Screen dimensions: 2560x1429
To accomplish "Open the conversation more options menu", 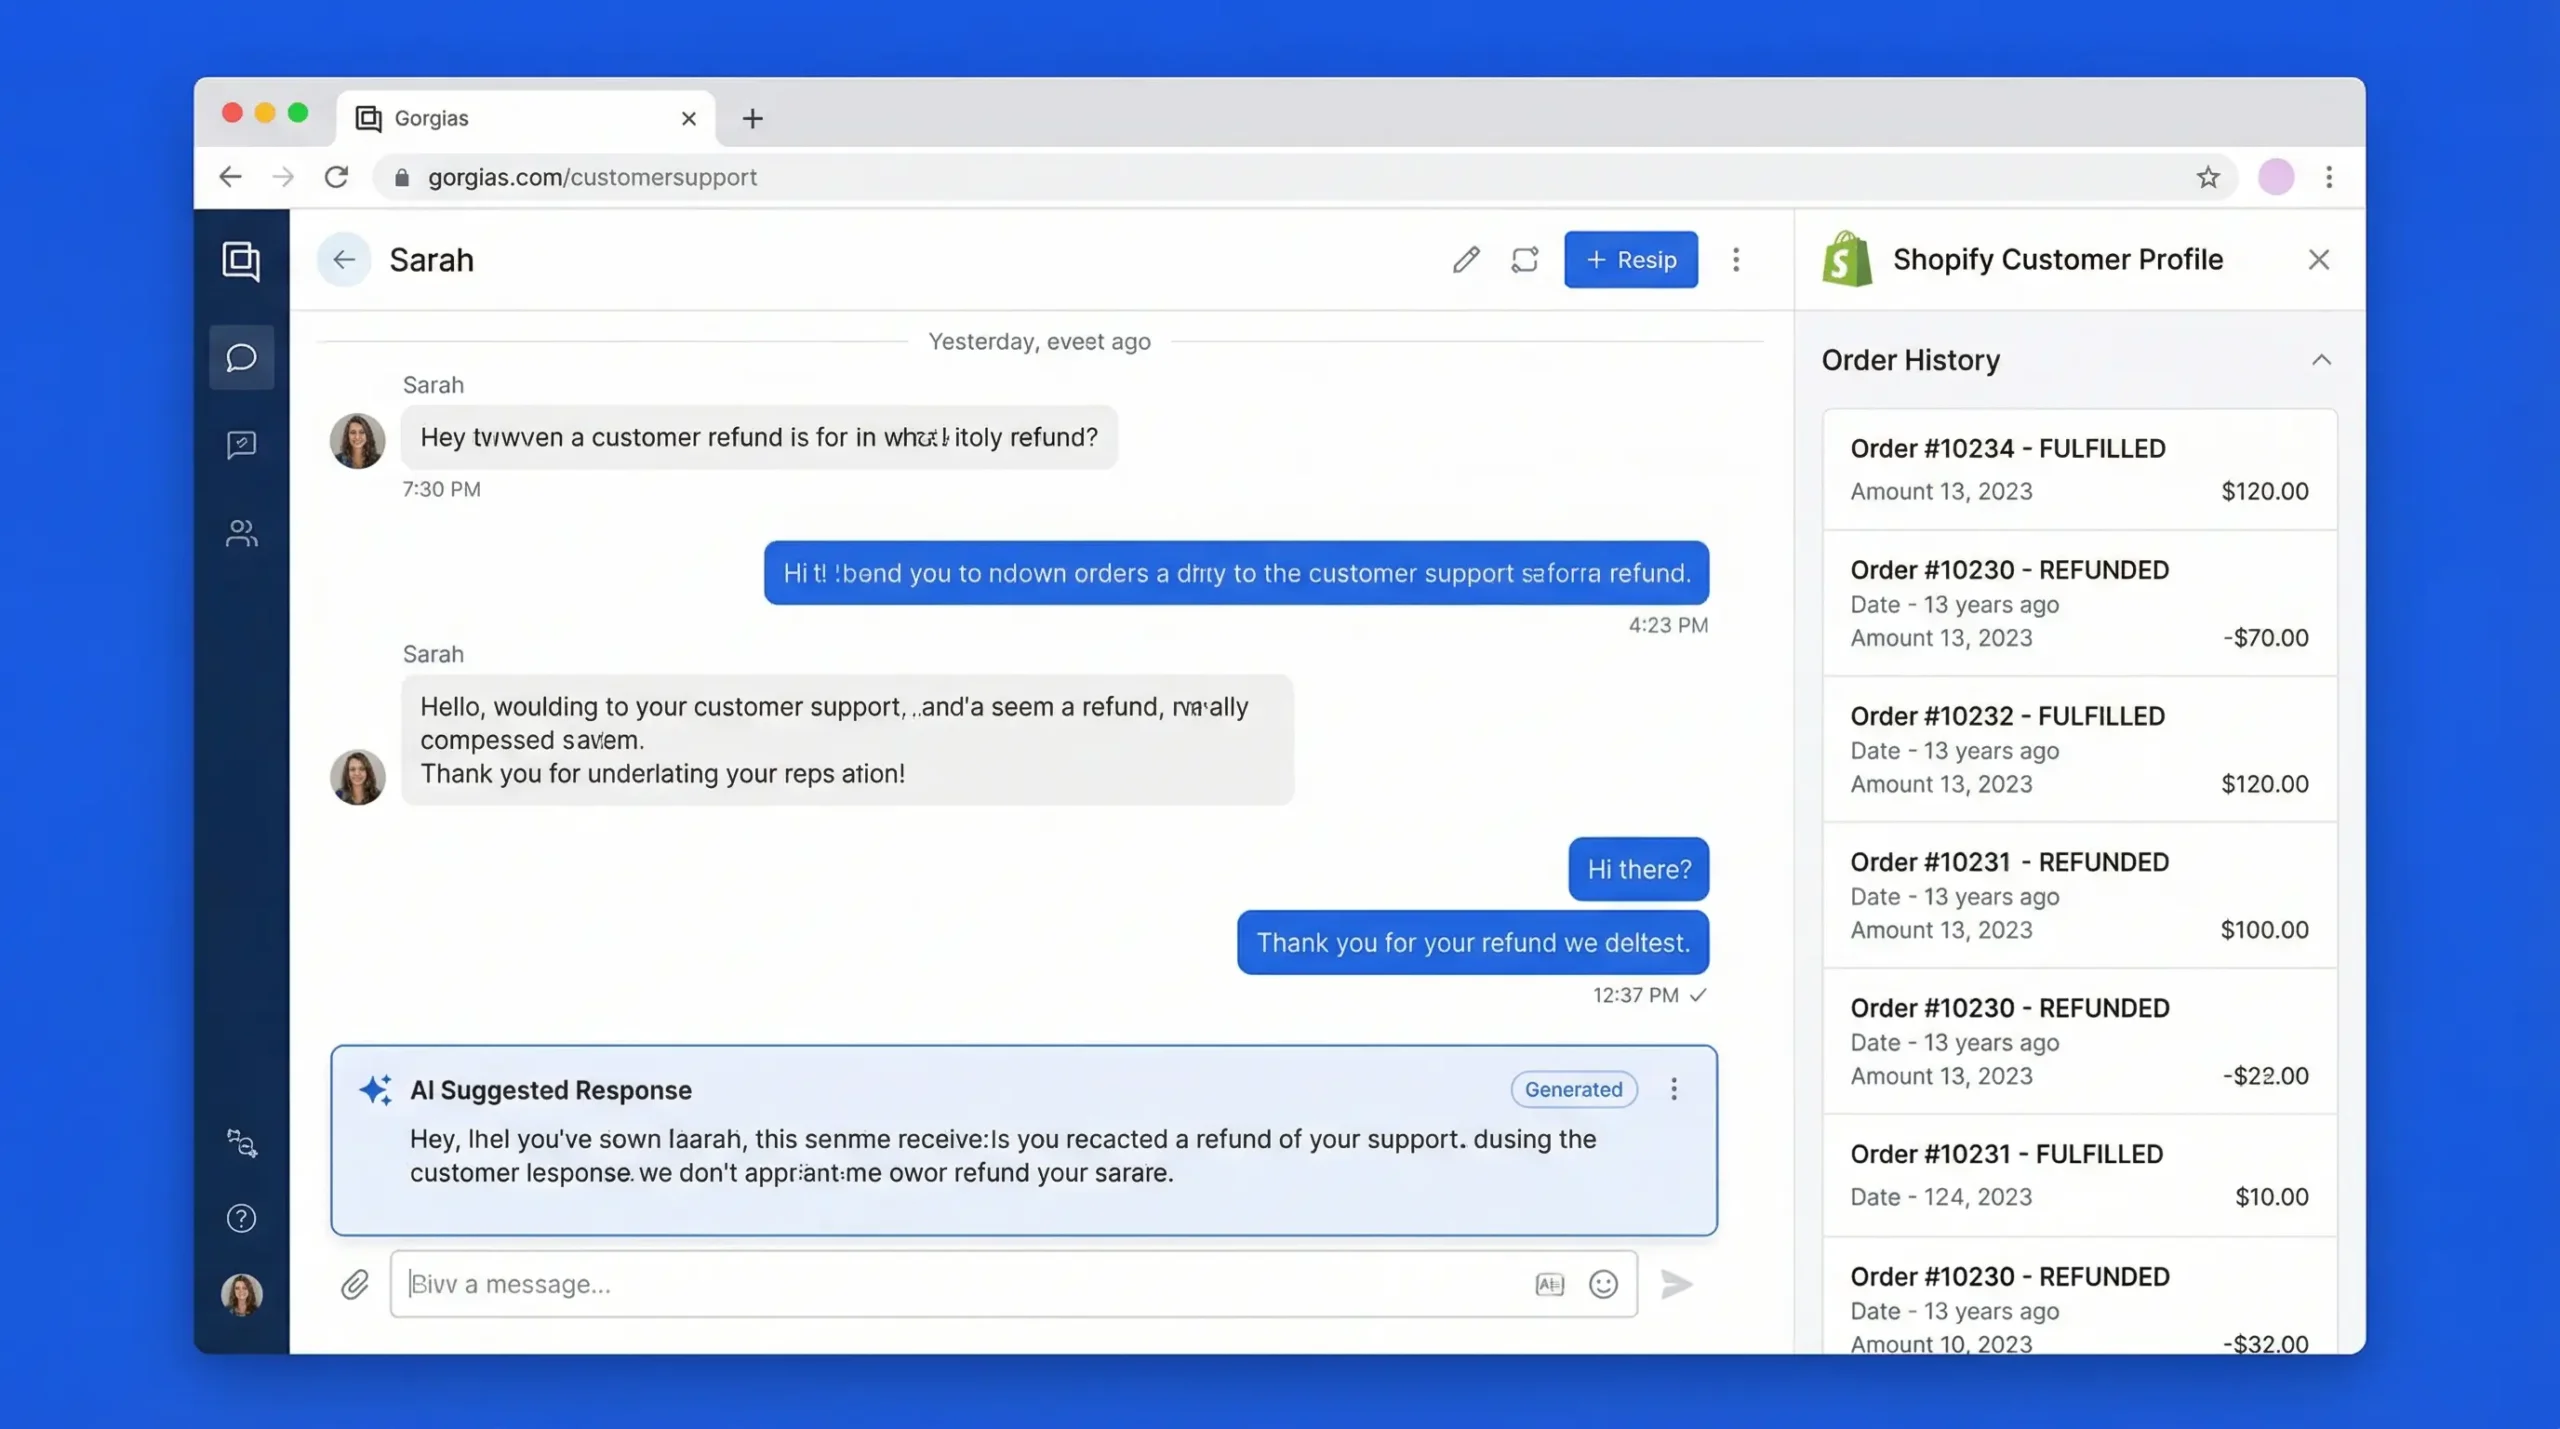I will (x=1736, y=260).
